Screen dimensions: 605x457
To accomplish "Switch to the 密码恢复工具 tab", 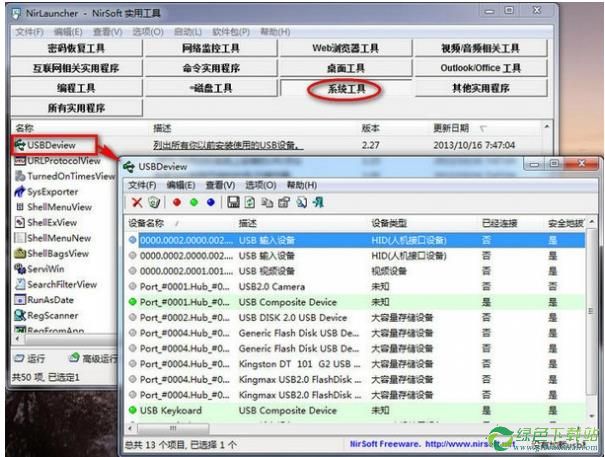I will 76,48.
